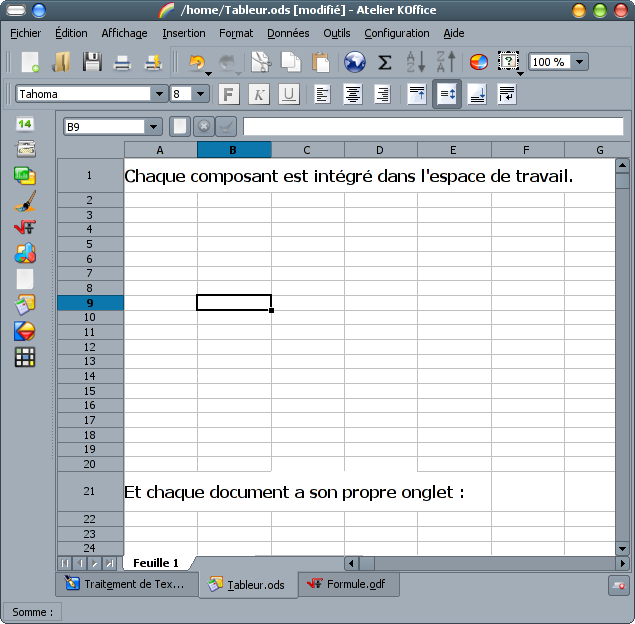Cut selection with the scissors icon
The width and height of the screenshot is (635, 624).
[261, 62]
